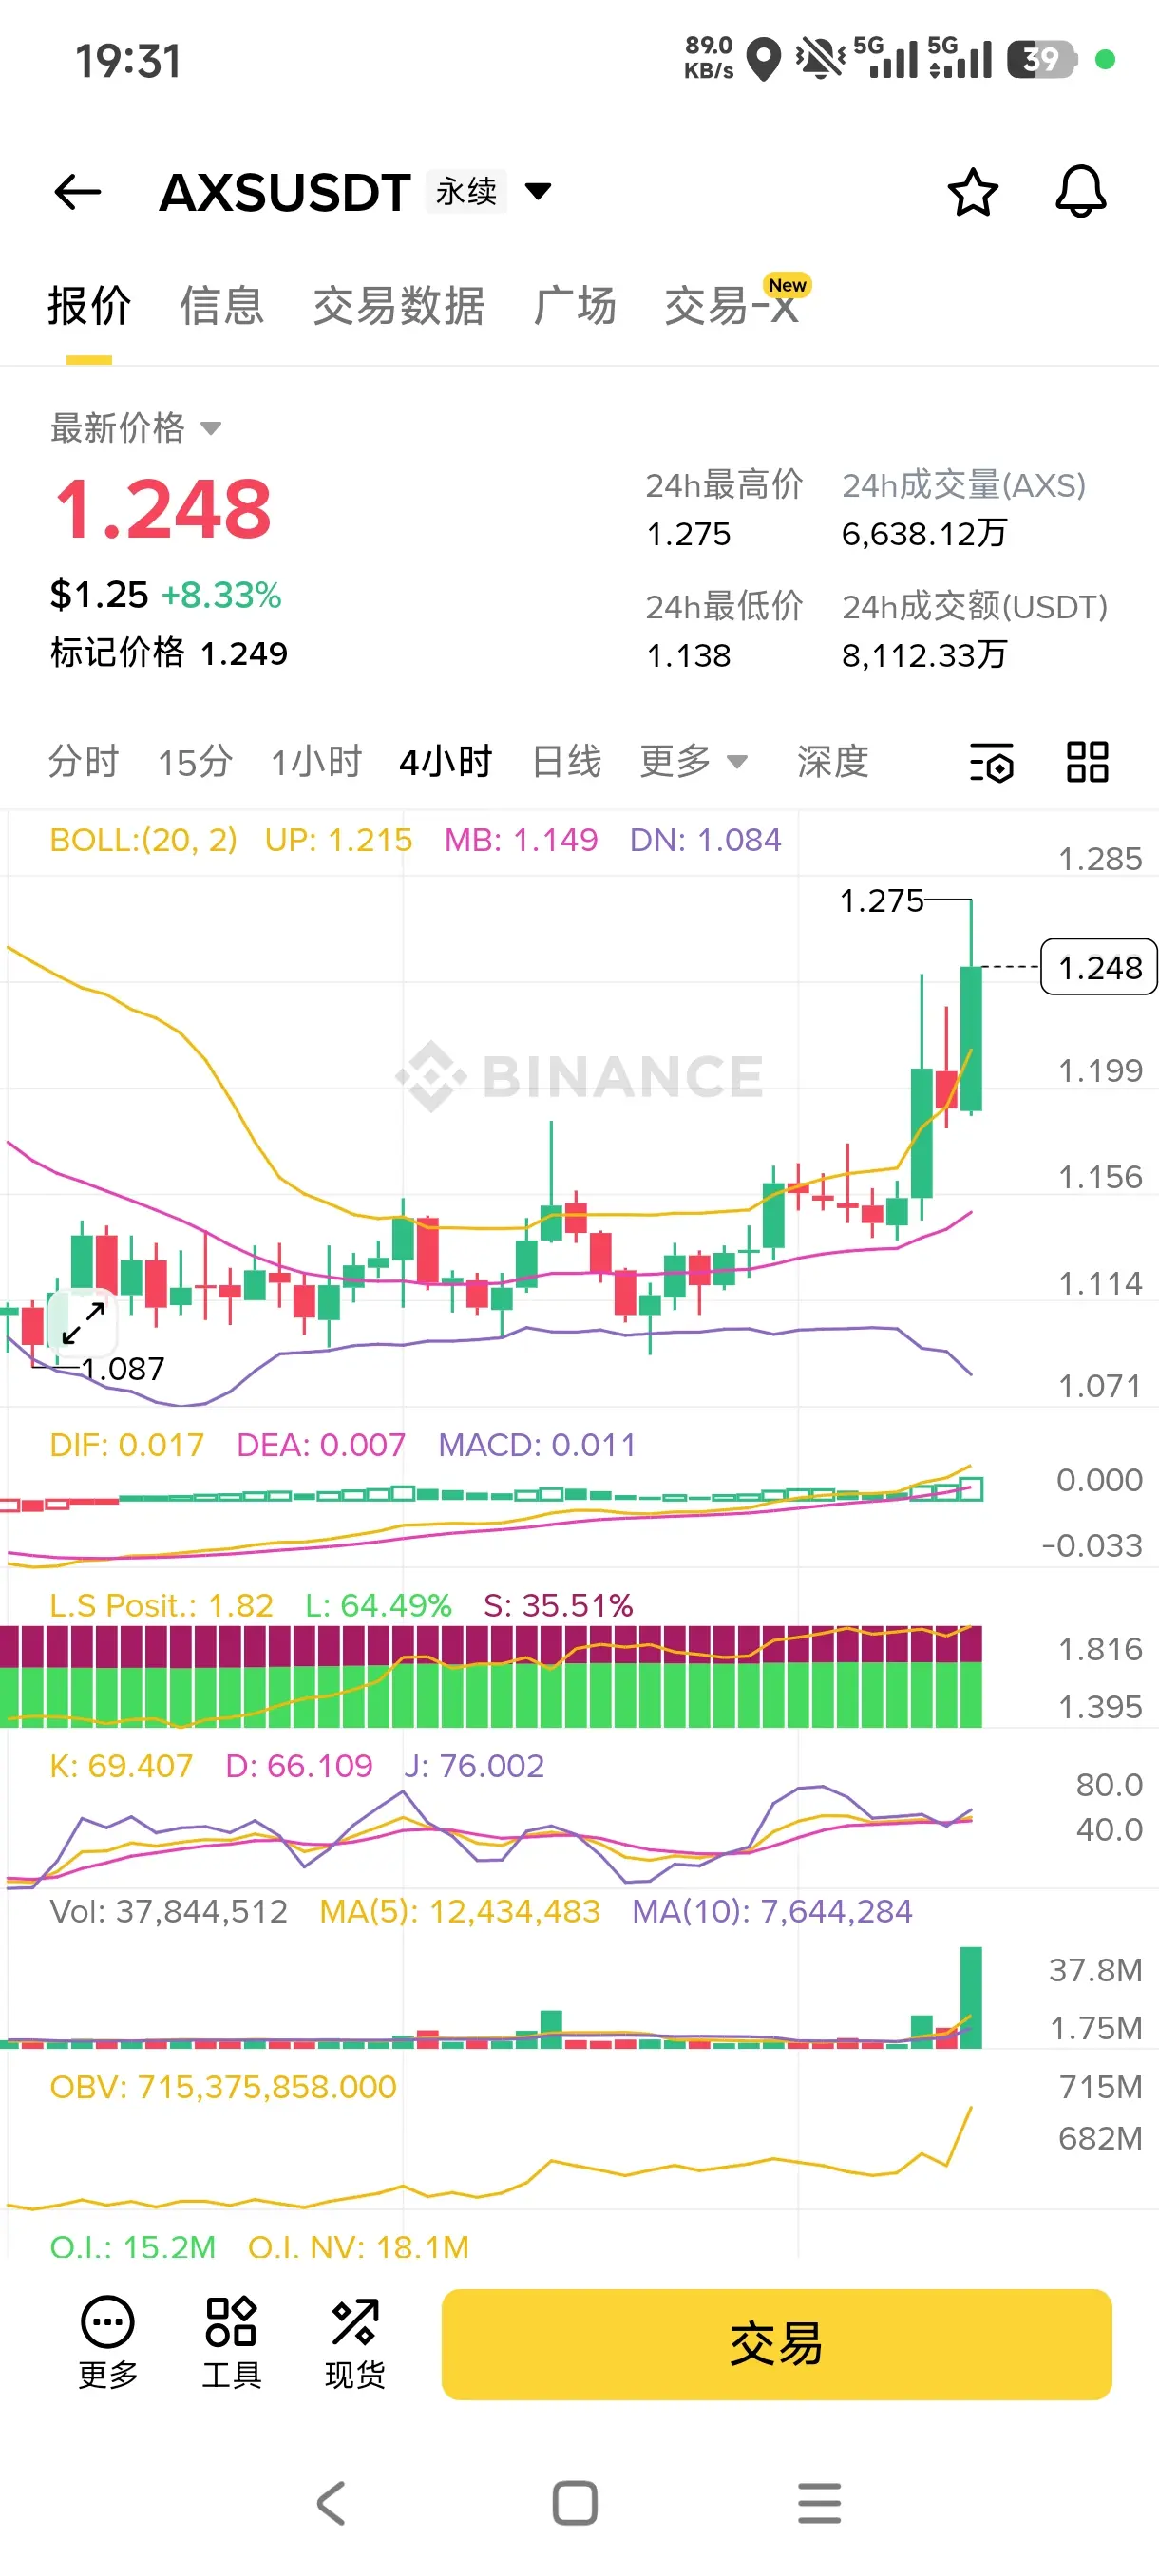Tap the MA(10): 7,644,284 volume label
This screenshot has height=2576, width=1159.
point(772,1911)
